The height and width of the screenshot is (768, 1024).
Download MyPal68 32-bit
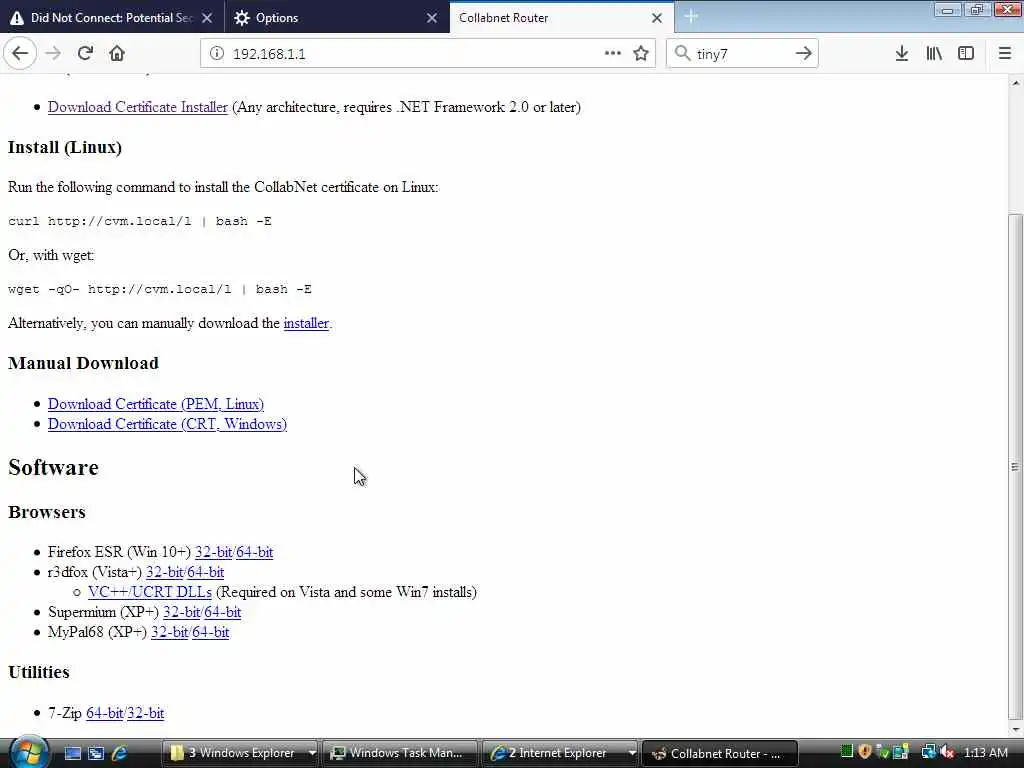coord(170,633)
